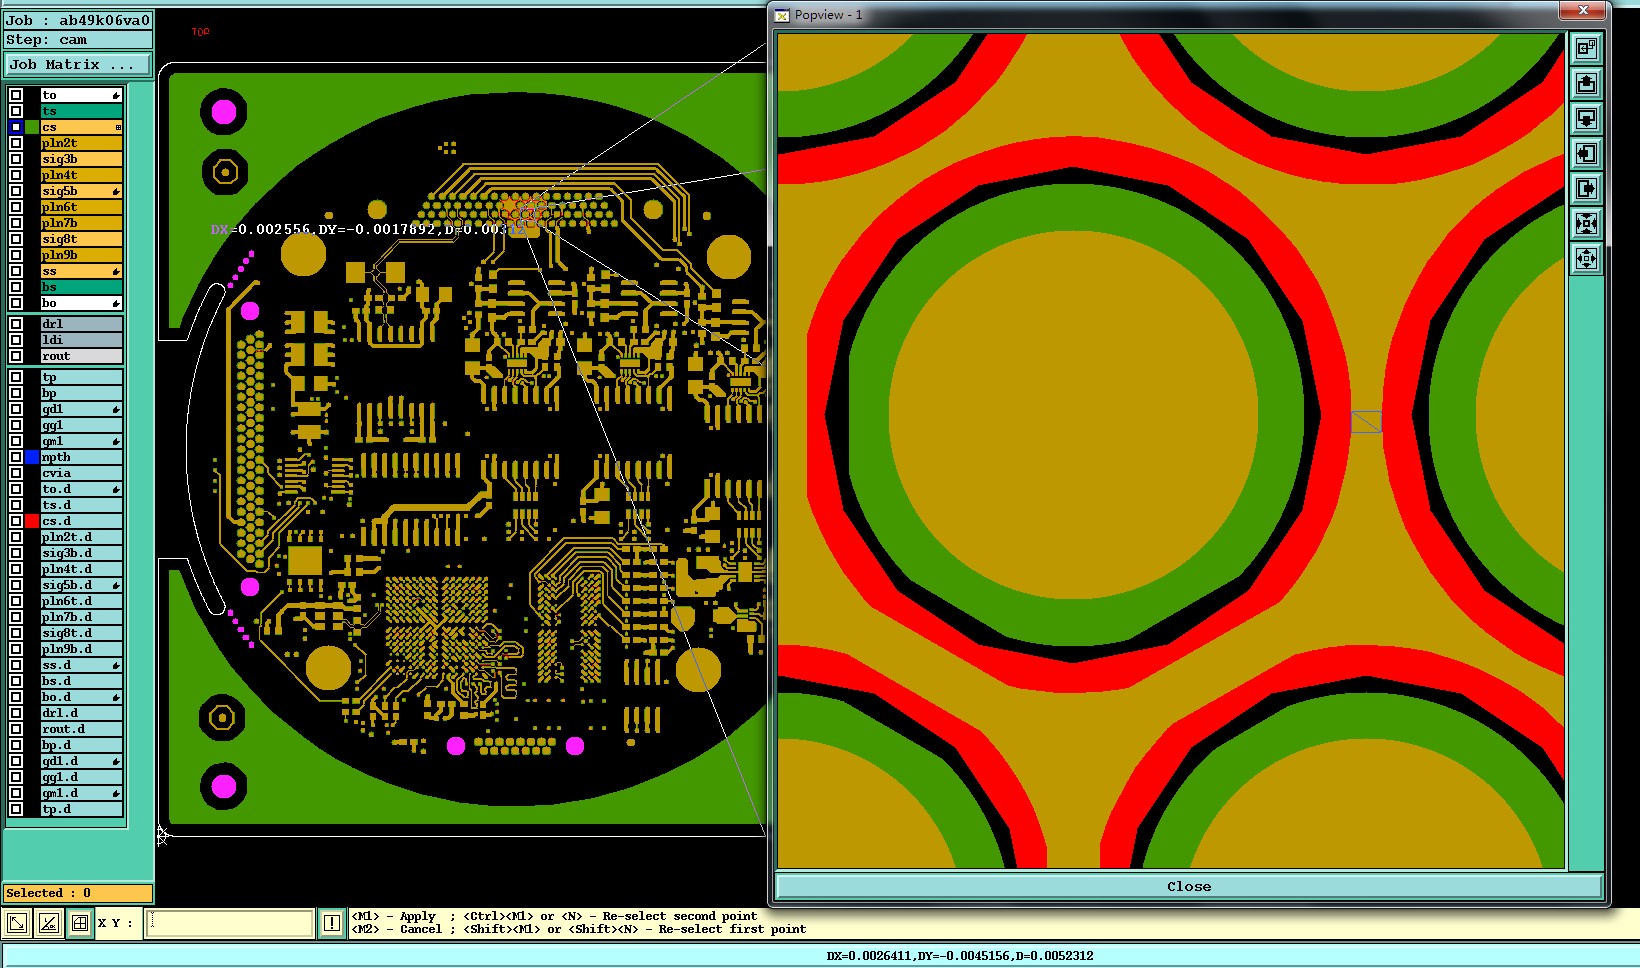This screenshot has height=968, width=1640.
Task: Select layer sig8t in the layer list
Action: (x=81, y=239)
